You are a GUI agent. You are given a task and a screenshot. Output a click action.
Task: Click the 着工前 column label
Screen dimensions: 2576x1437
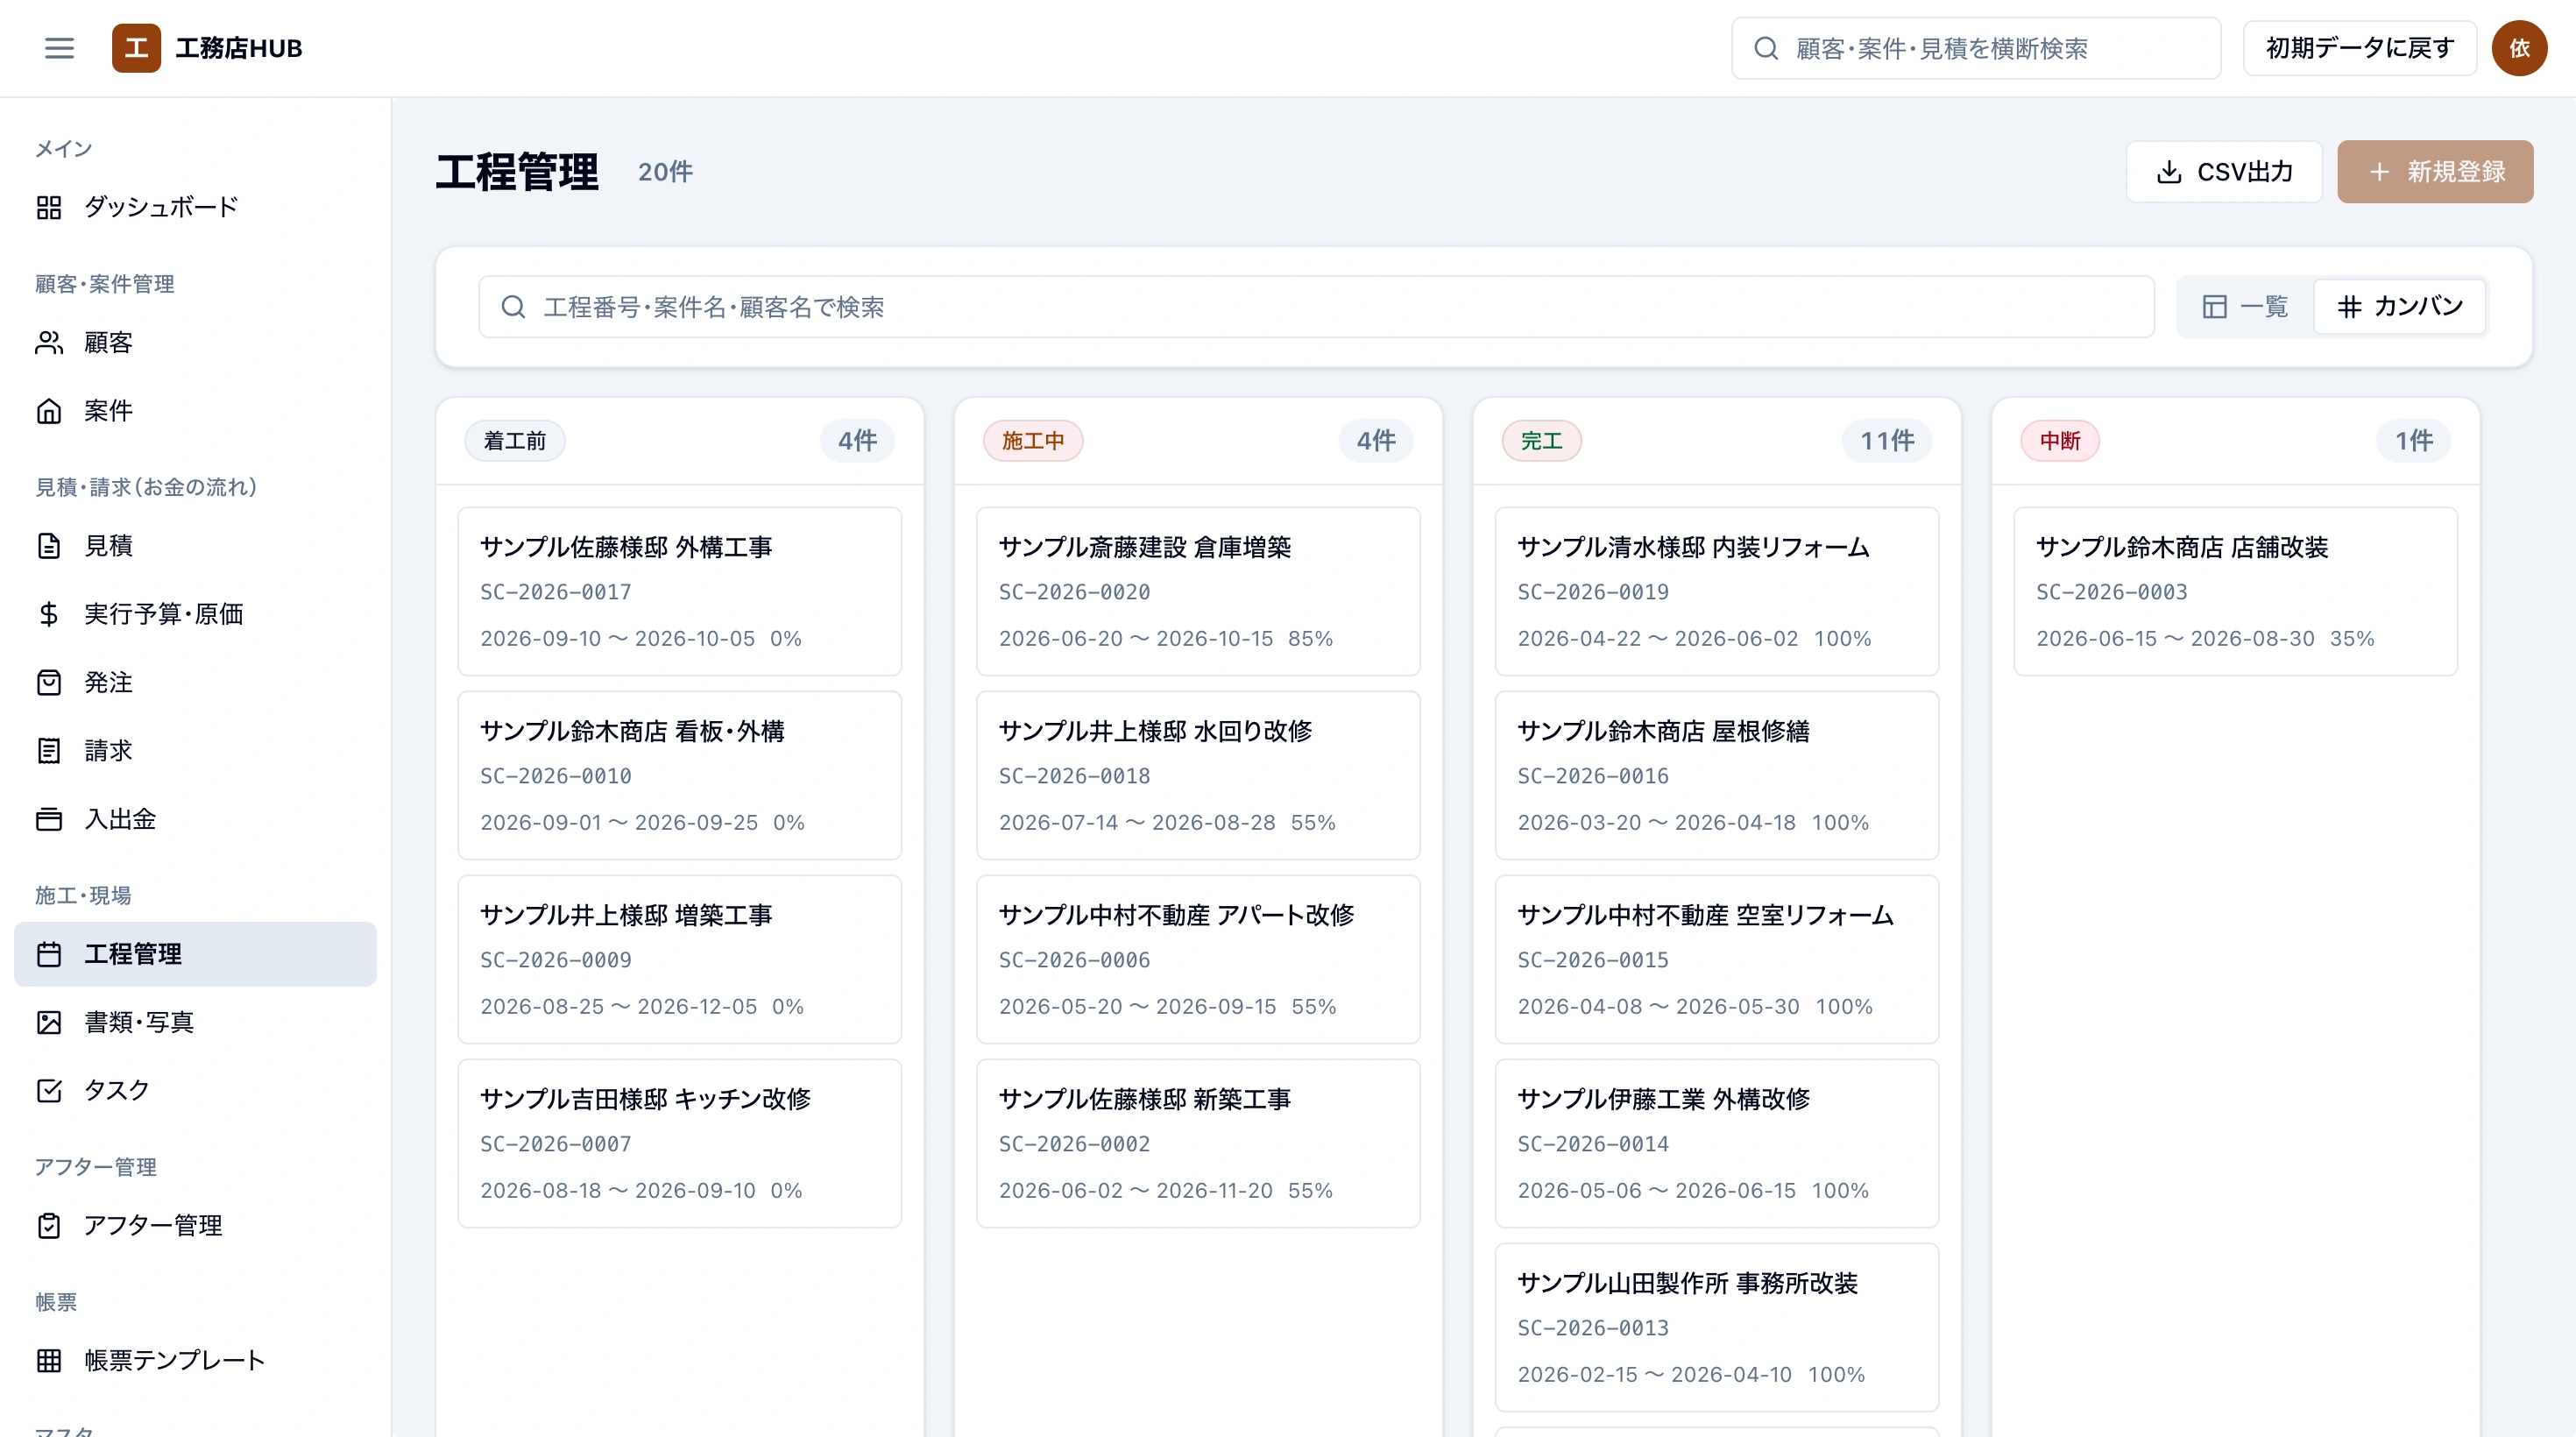tap(515, 441)
